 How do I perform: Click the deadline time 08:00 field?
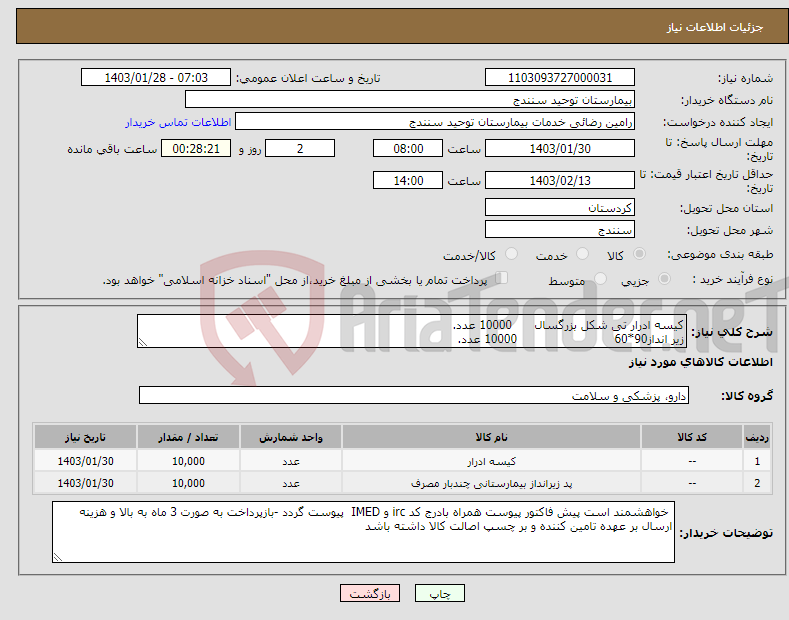pyautogui.click(x=408, y=148)
